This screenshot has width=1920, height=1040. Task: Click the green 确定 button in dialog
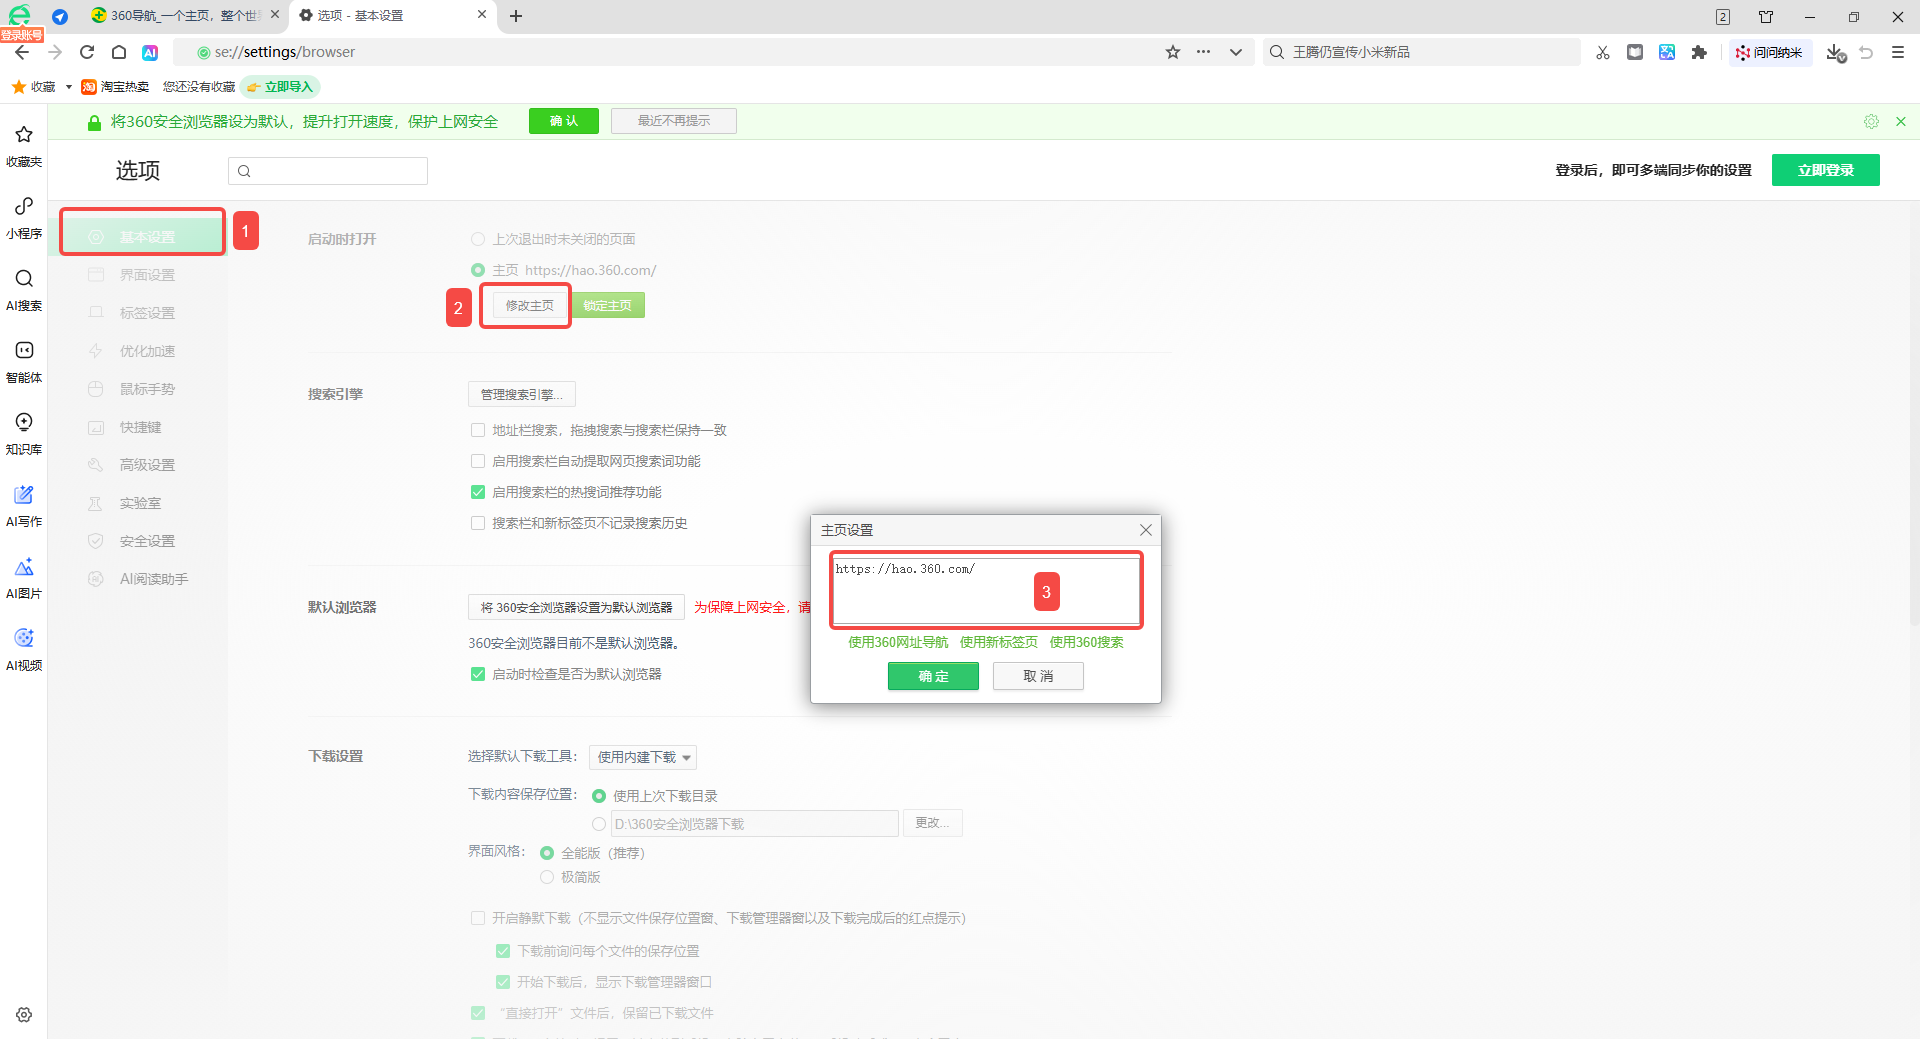(933, 676)
